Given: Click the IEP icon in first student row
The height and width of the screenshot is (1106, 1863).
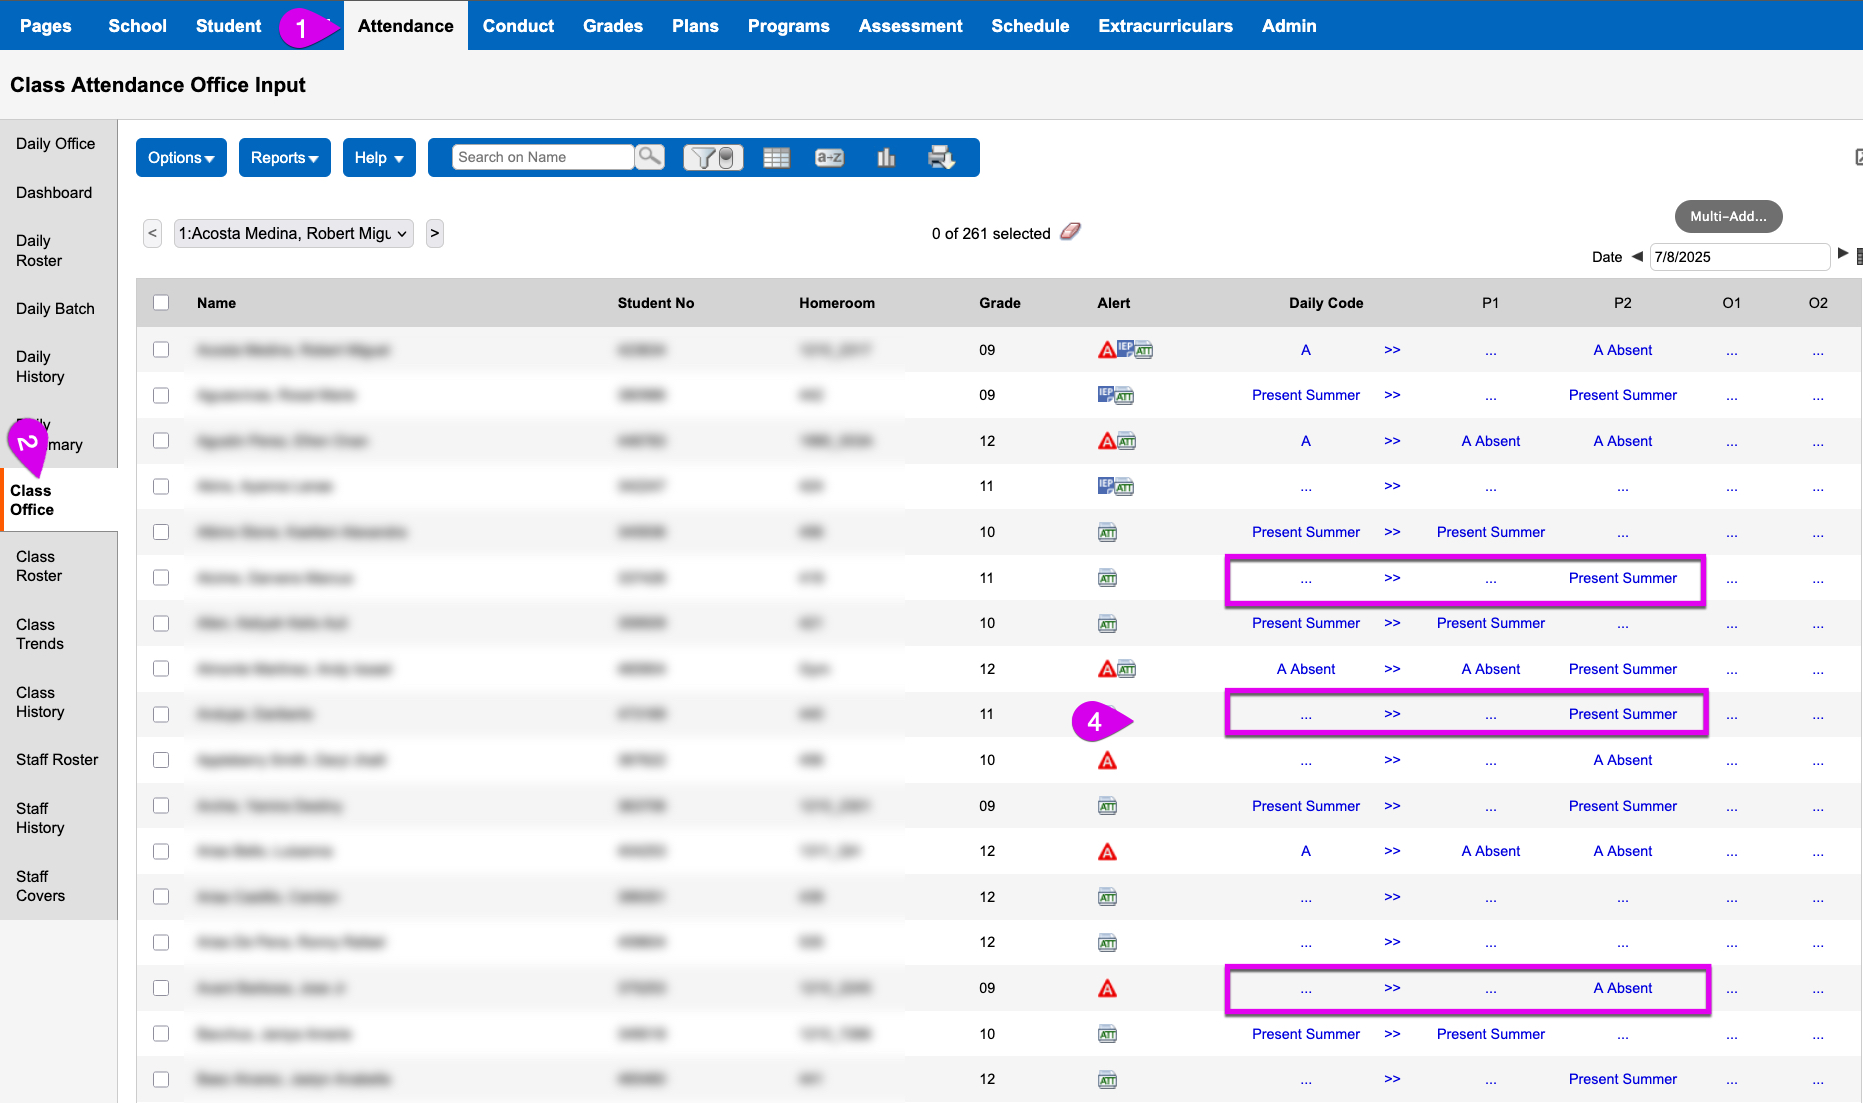Looking at the screenshot, I should tap(1125, 348).
